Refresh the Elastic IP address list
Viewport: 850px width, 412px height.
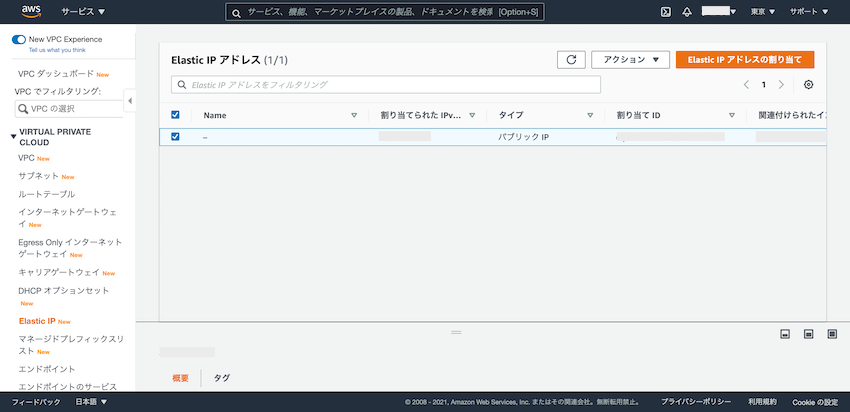571,60
